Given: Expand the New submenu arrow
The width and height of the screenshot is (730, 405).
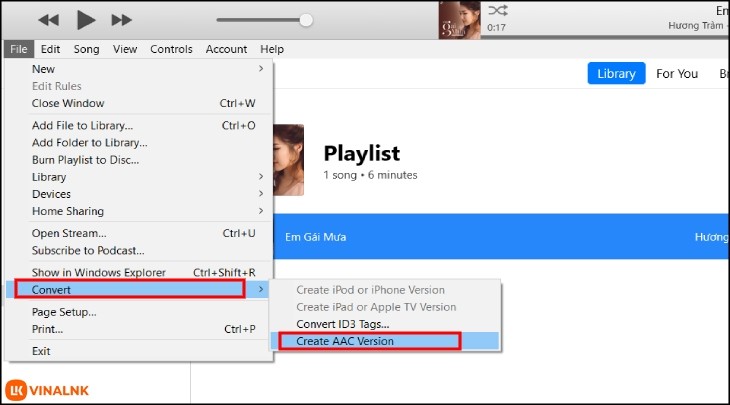Looking at the screenshot, I should click(x=261, y=69).
